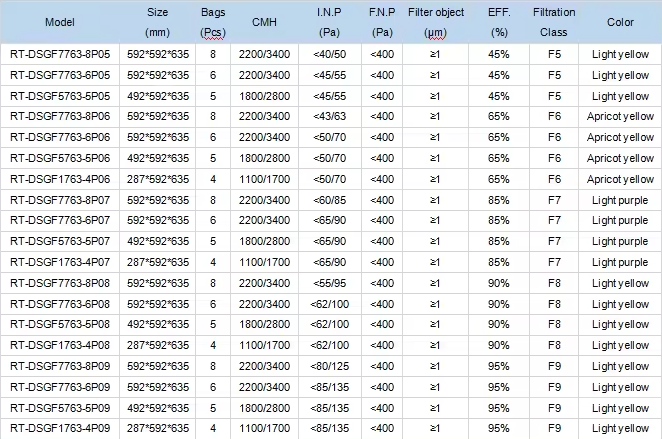
Task: Click the Color column header
Action: click(x=620, y=22)
